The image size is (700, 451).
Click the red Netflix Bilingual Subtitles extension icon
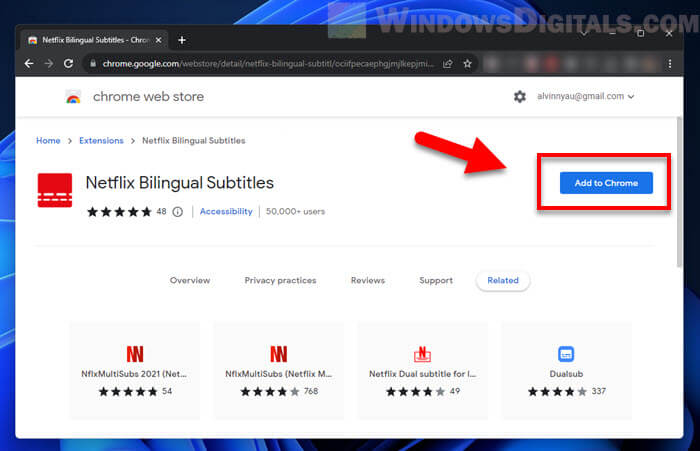pyautogui.click(x=55, y=190)
